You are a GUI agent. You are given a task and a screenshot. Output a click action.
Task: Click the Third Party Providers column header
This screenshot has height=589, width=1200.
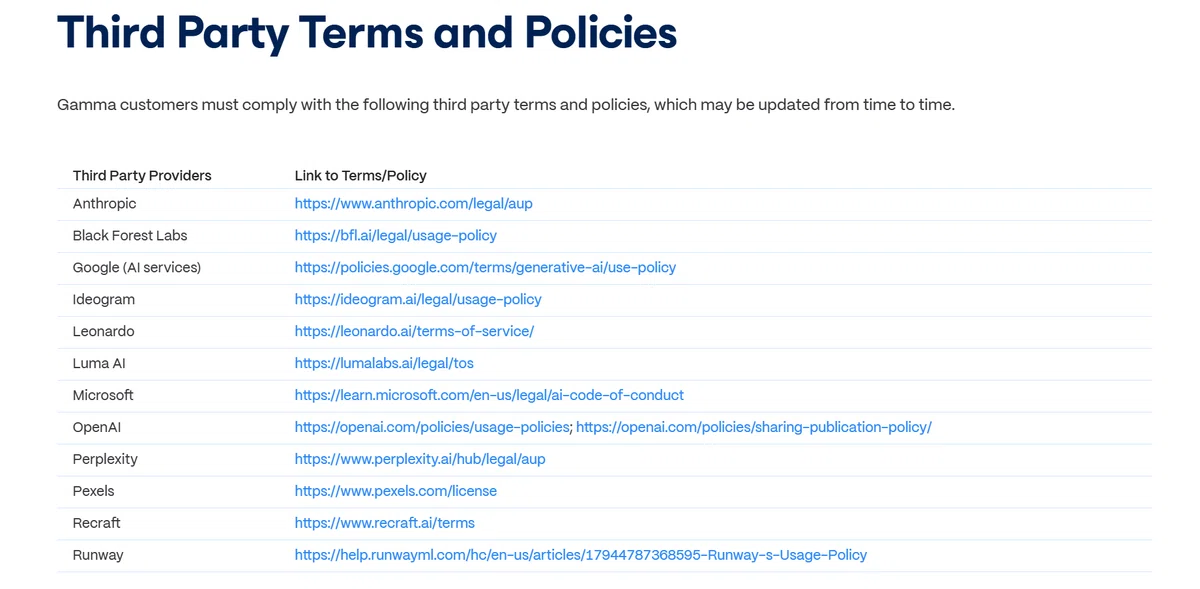142,175
